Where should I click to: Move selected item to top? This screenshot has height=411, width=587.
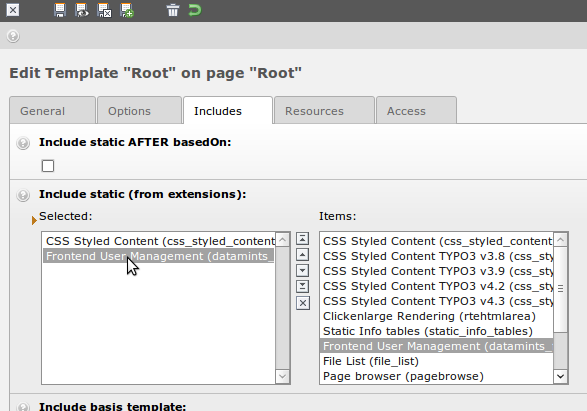click(302, 238)
